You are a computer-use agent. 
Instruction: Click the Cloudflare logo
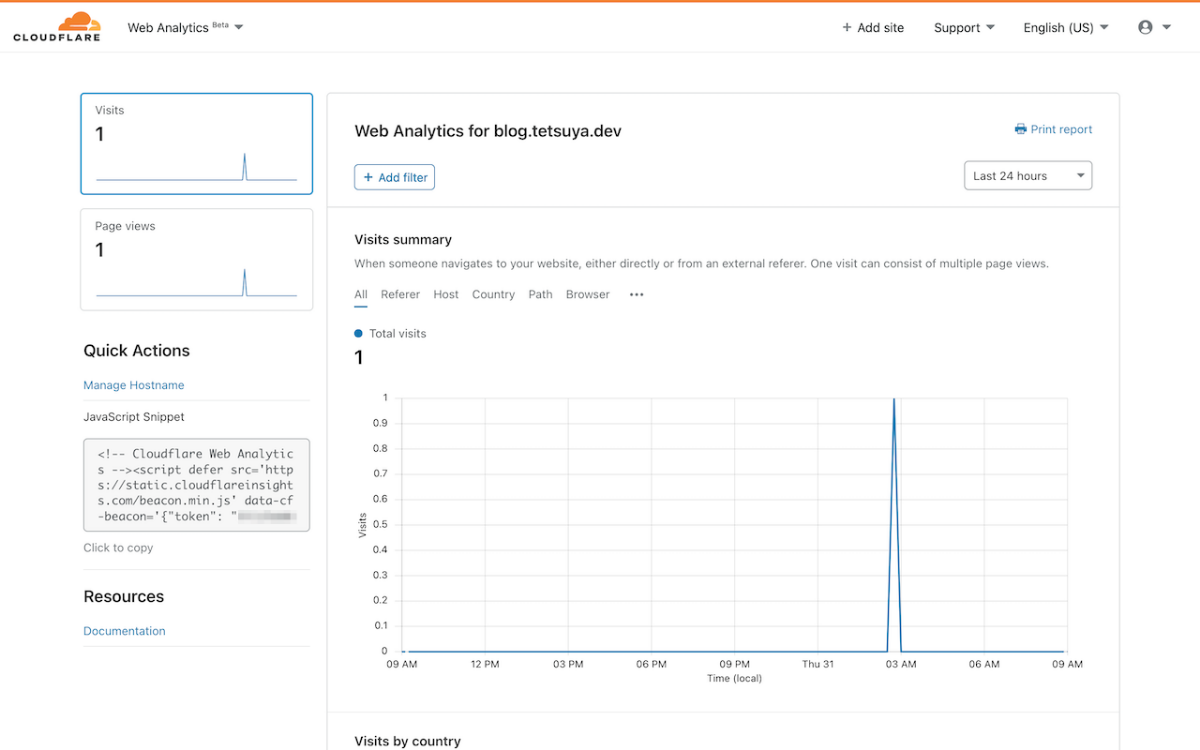click(x=57, y=27)
